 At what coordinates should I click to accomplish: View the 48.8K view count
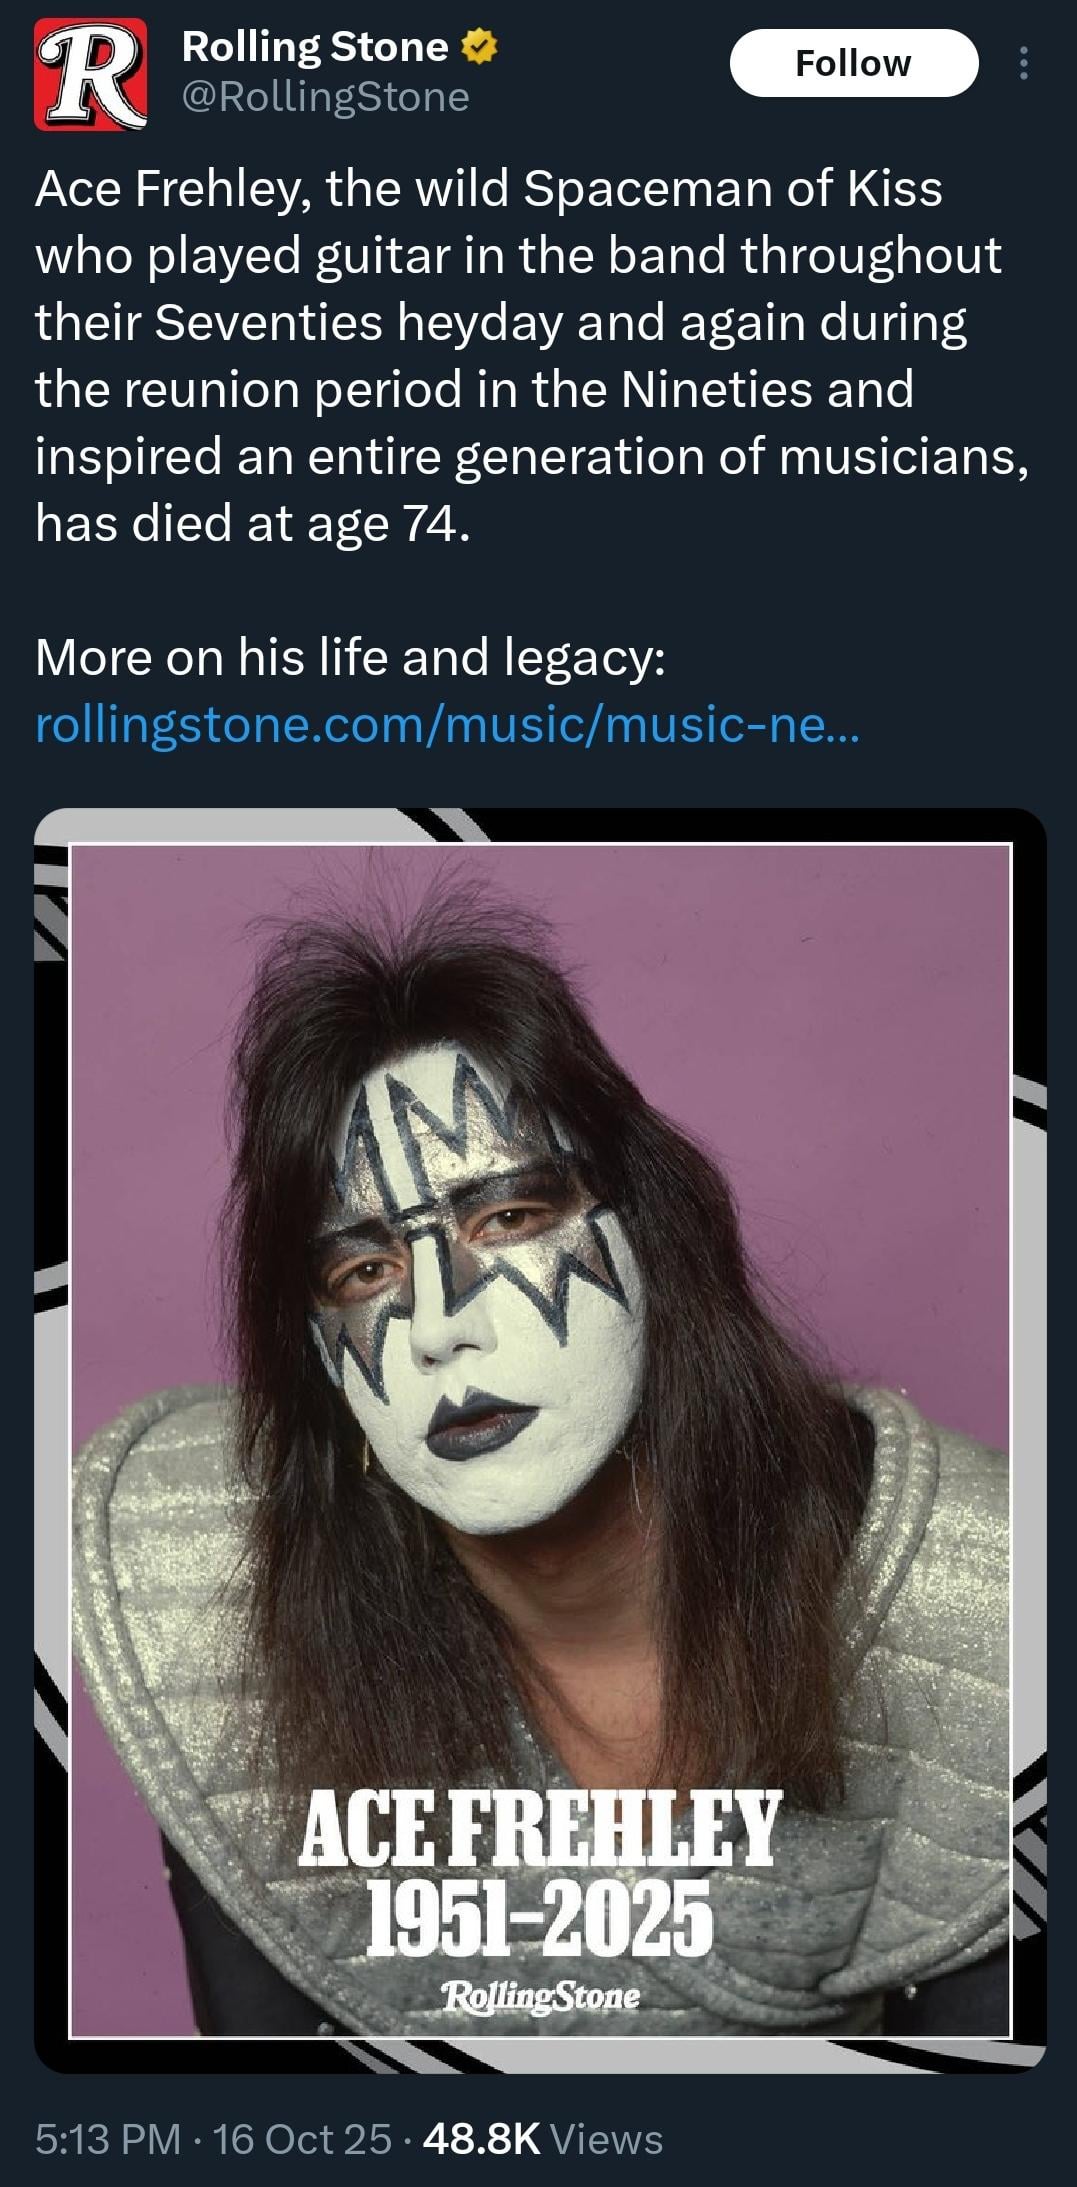click(481, 2139)
